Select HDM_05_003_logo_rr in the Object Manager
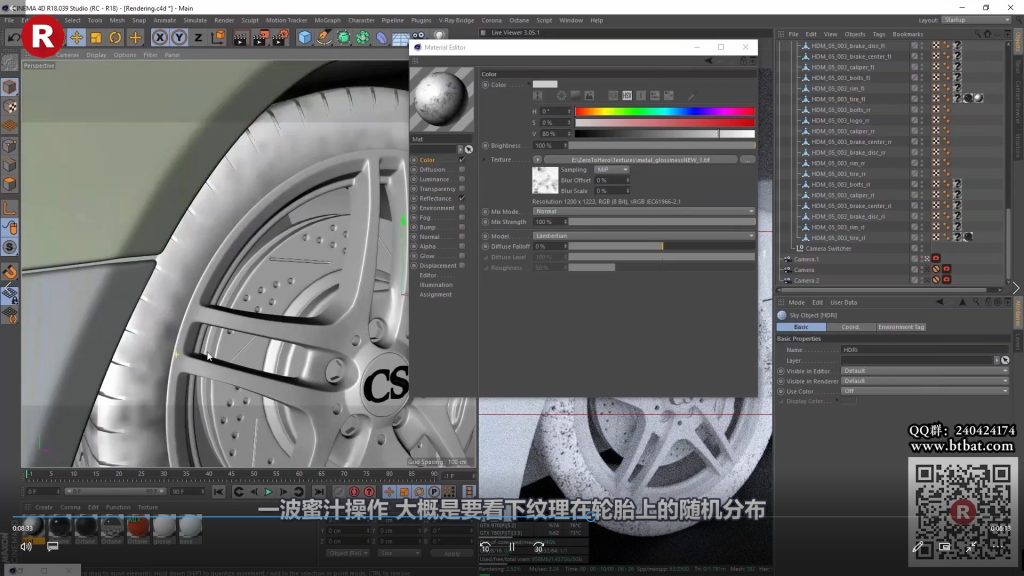Image resolution: width=1024 pixels, height=576 pixels. coord(841,120)
